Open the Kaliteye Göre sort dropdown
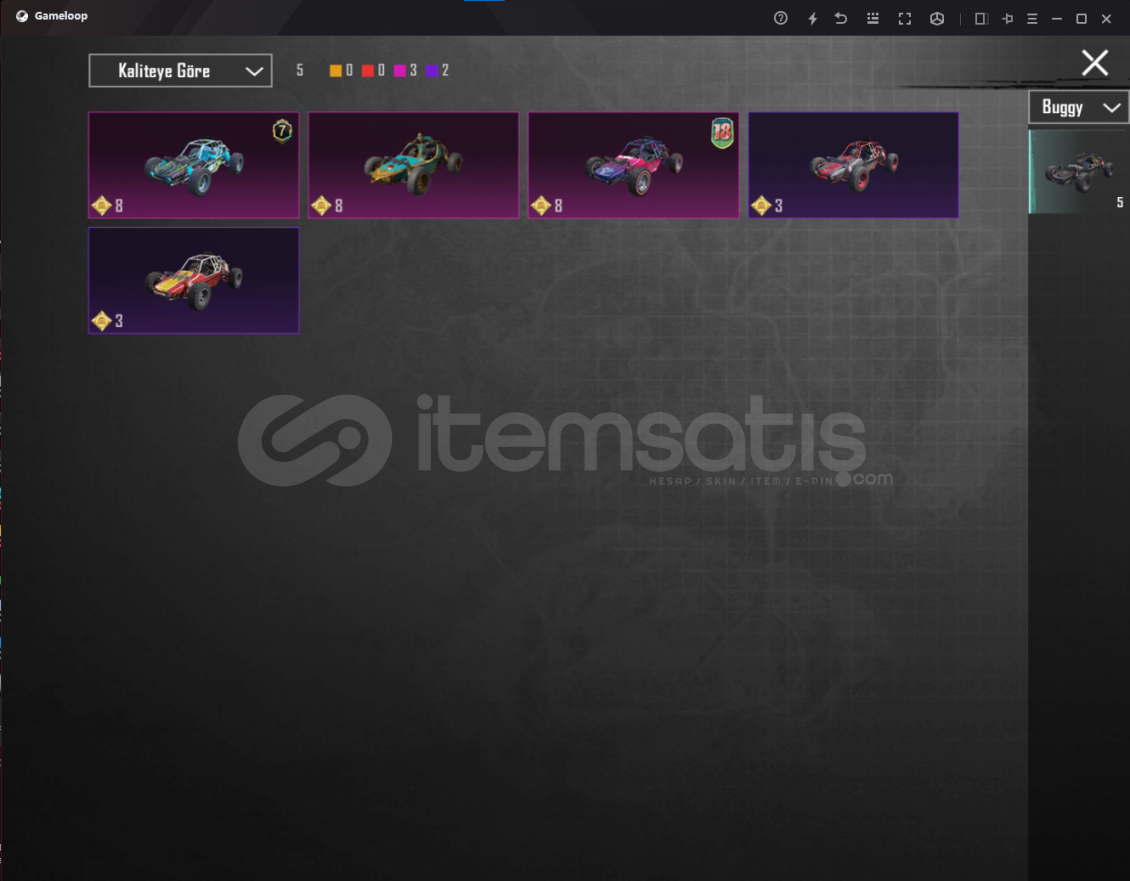 coord(180,71)
